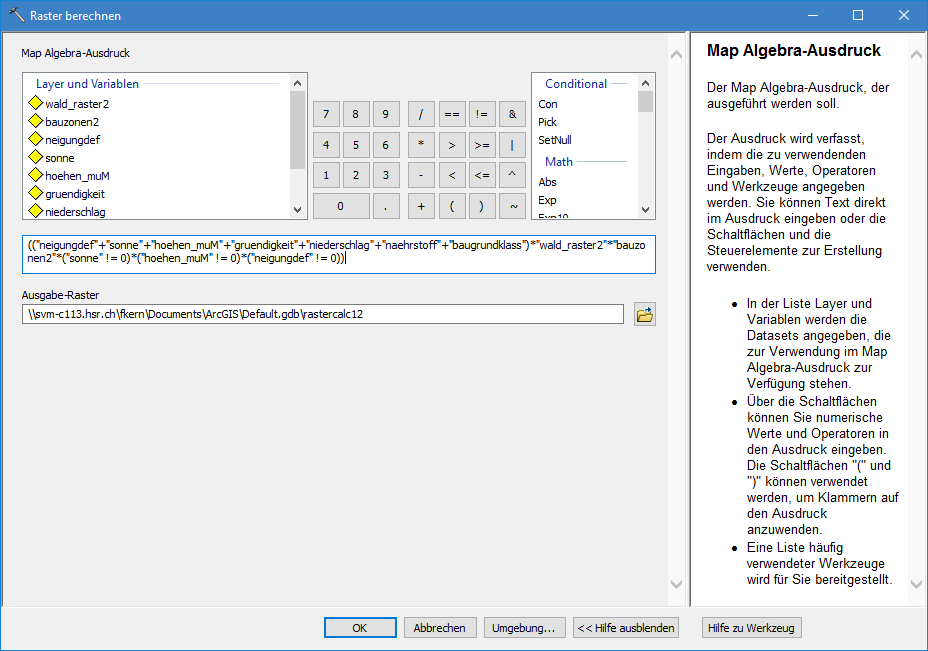Click the yellow diamond icon beside bauzonen2
This screenshot has height=651, width=928.
click(35, 122)
